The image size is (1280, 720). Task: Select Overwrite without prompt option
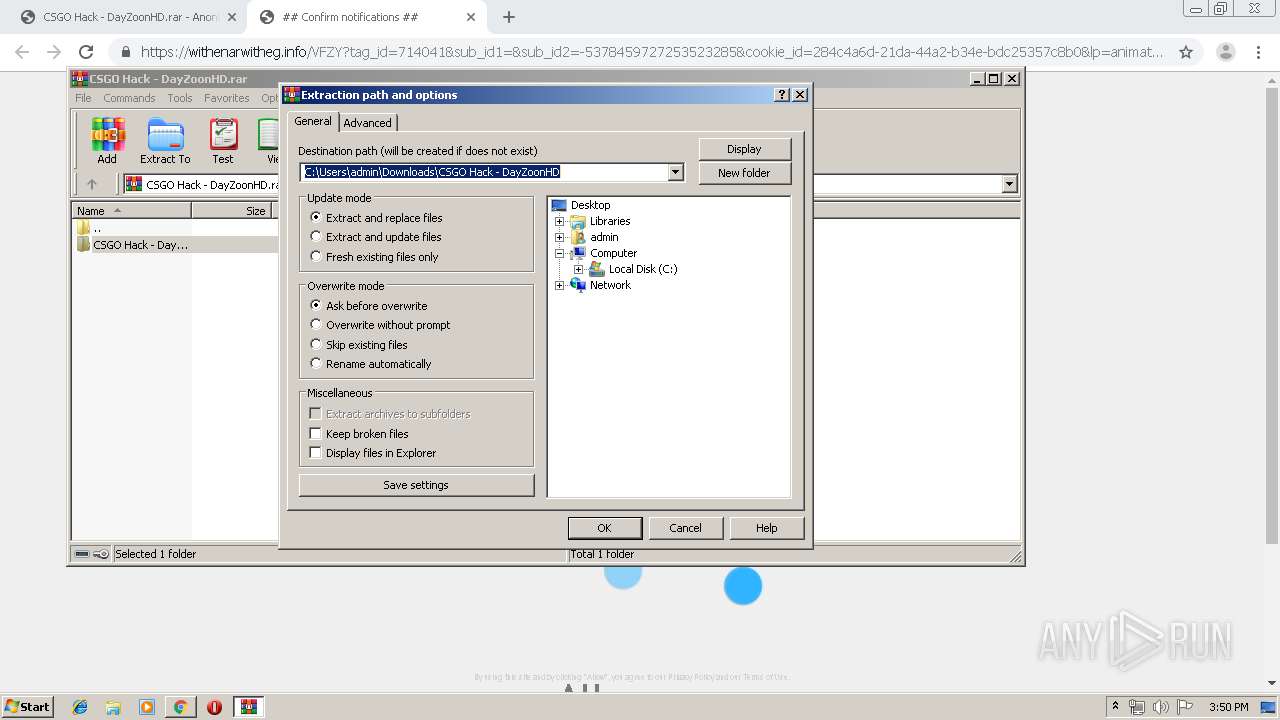(380, 325)
